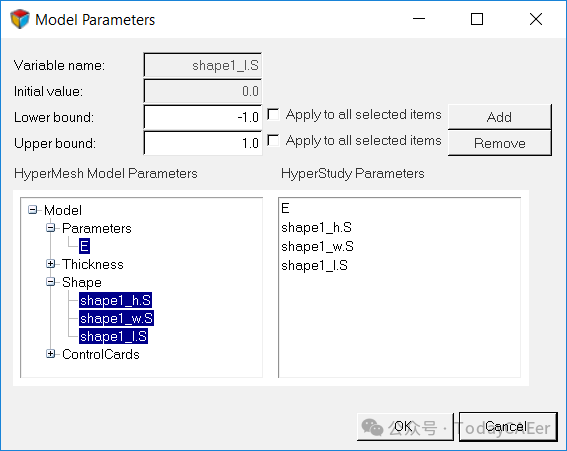Expand the ControlCards tree node
Viewport: 567px width, 451px height.
click(51, 354)
